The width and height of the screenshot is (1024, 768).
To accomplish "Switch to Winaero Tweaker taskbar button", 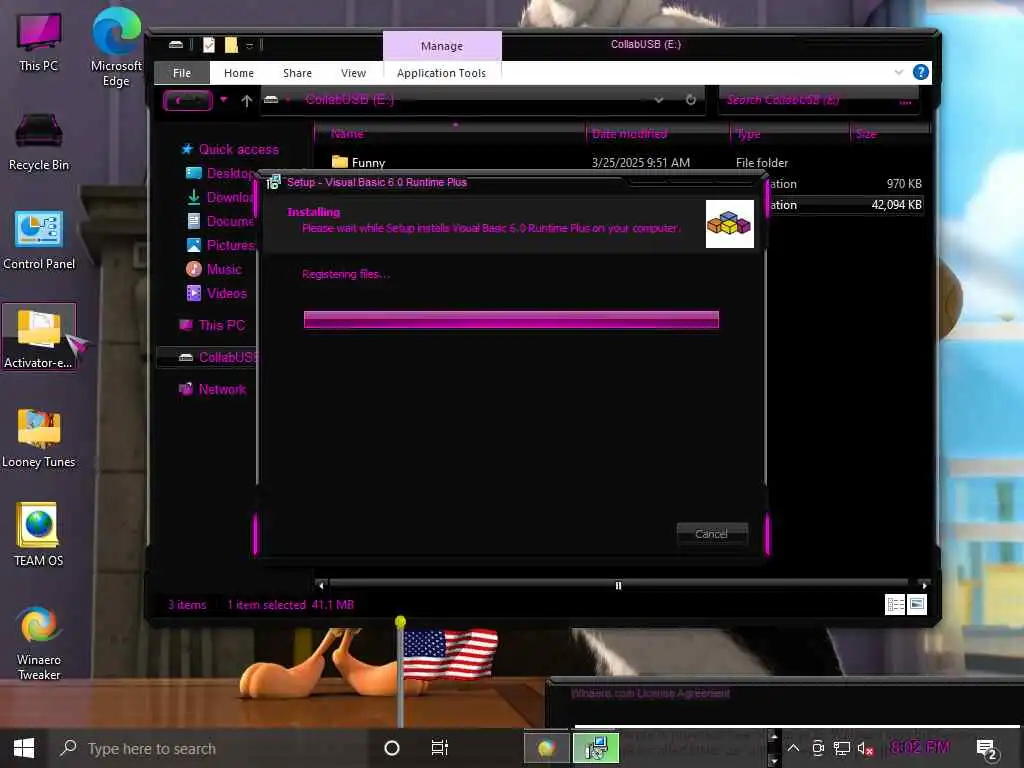I will pyautogui.click(x=547, y=748).
